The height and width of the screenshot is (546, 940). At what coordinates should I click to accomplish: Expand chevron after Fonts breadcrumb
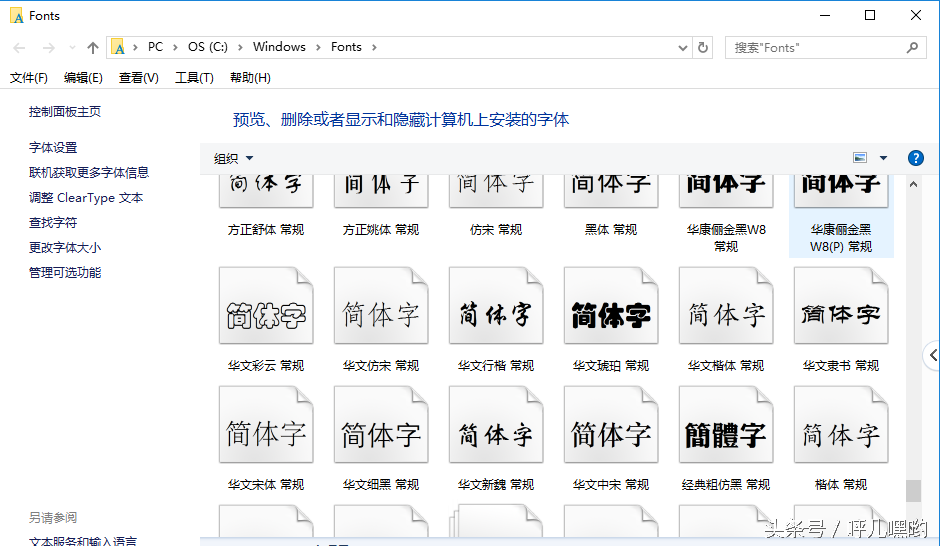(374, 47)
